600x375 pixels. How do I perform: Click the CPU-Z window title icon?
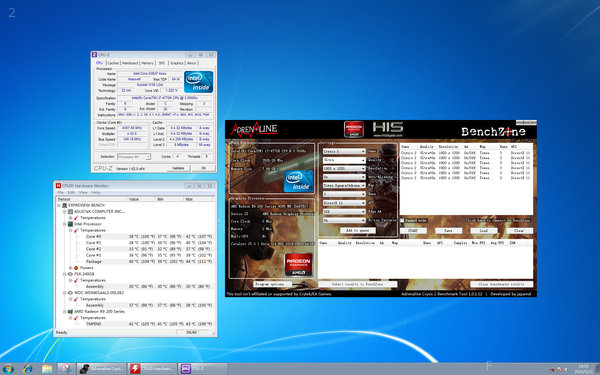click(x=95, y=55)
